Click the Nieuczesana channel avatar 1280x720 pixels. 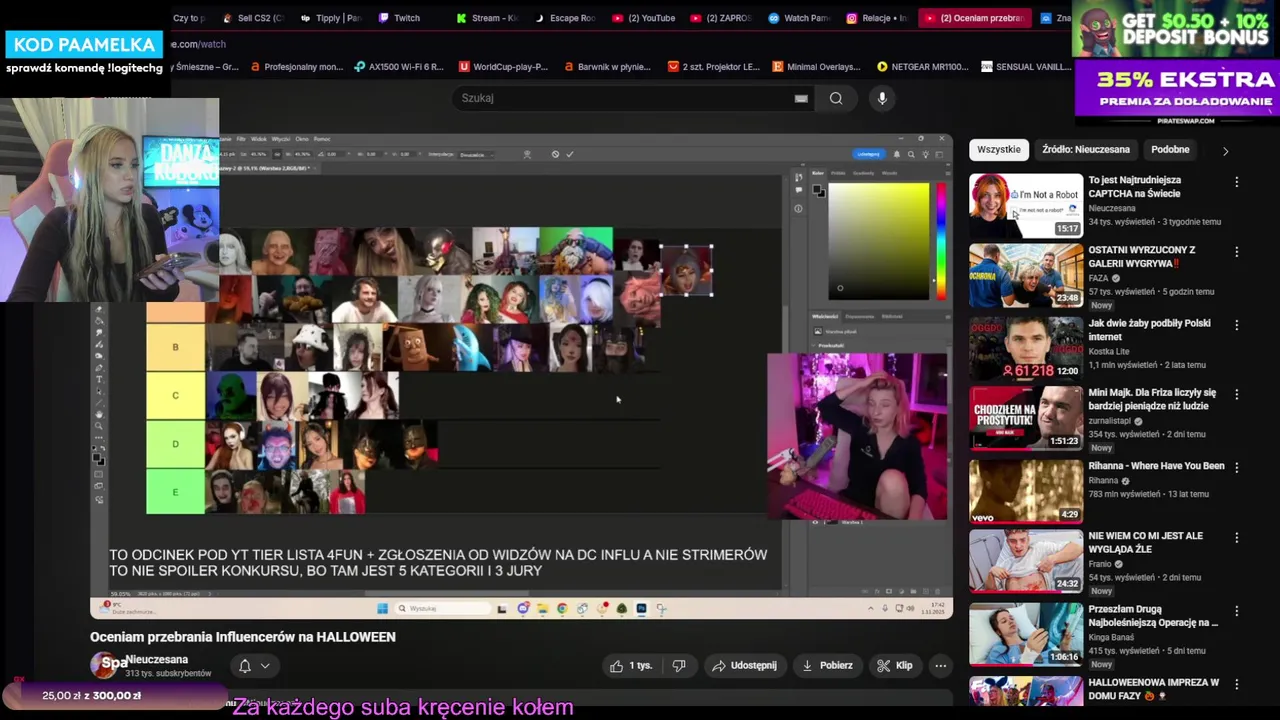(104, 665)
